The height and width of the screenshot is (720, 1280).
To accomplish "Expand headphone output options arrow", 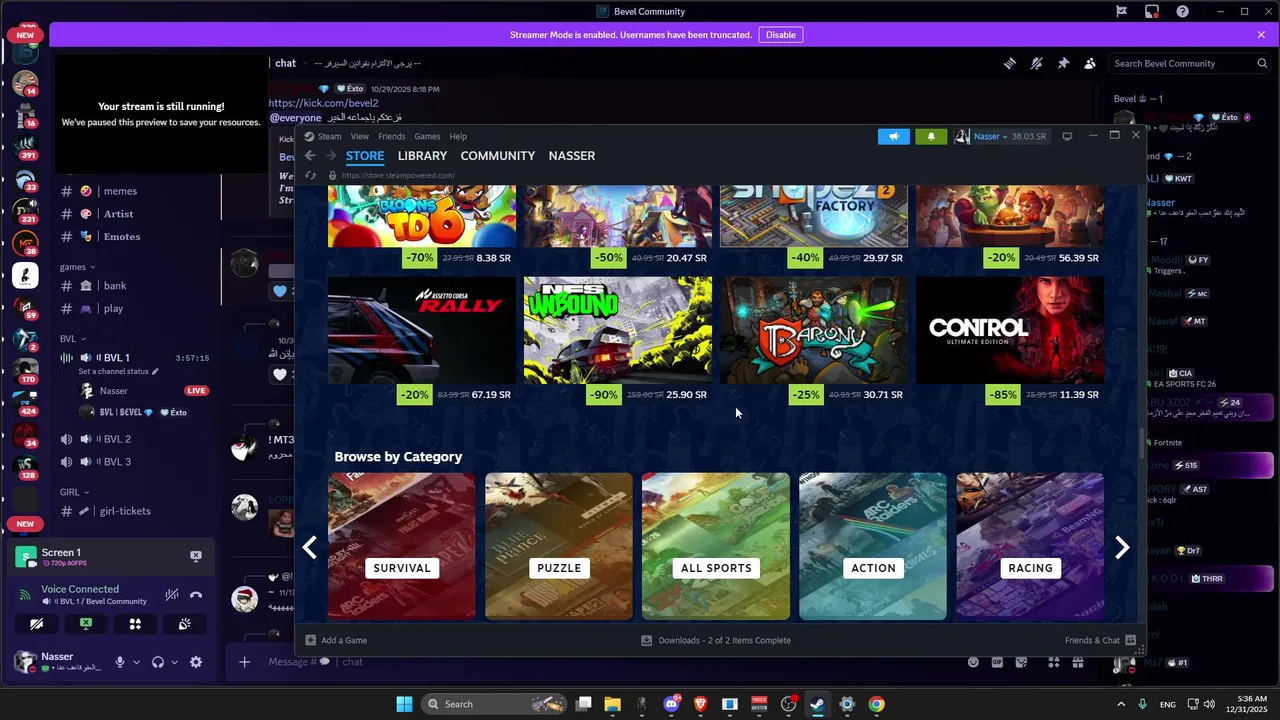I will click(x=174, y=662).
